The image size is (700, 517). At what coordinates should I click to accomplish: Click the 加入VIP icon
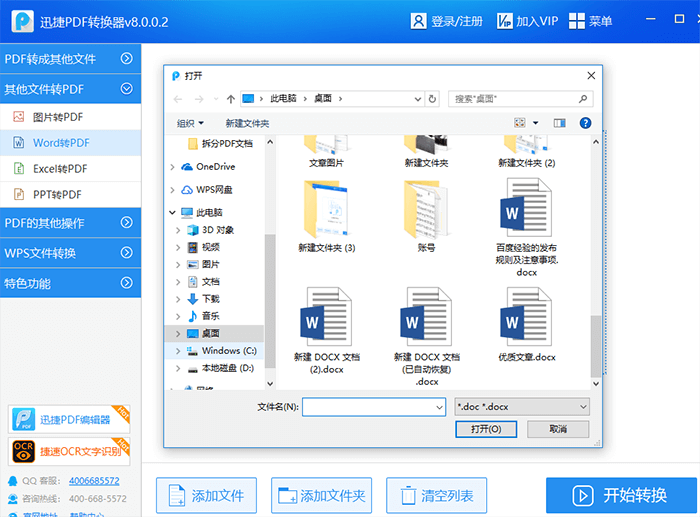coord(505,21)
